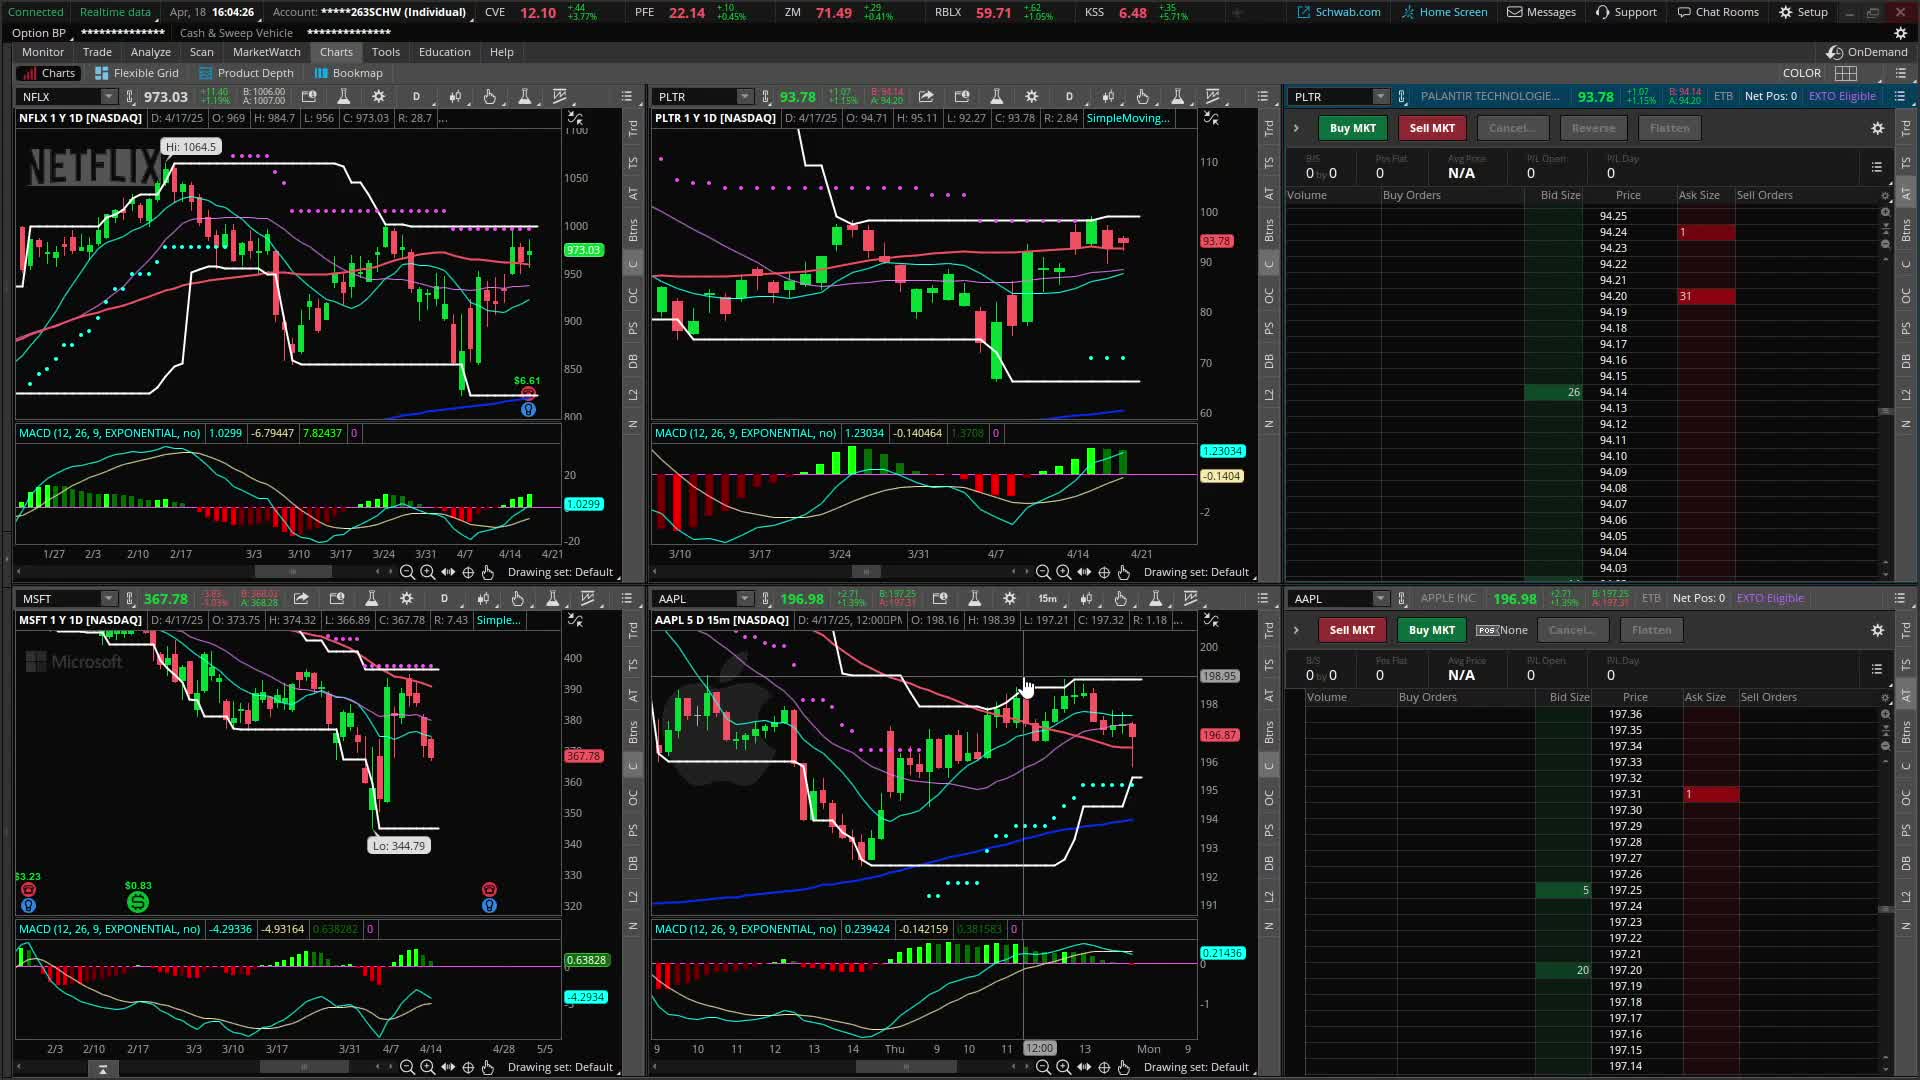Zoom out on the NFLX chart

coord(407,572)
